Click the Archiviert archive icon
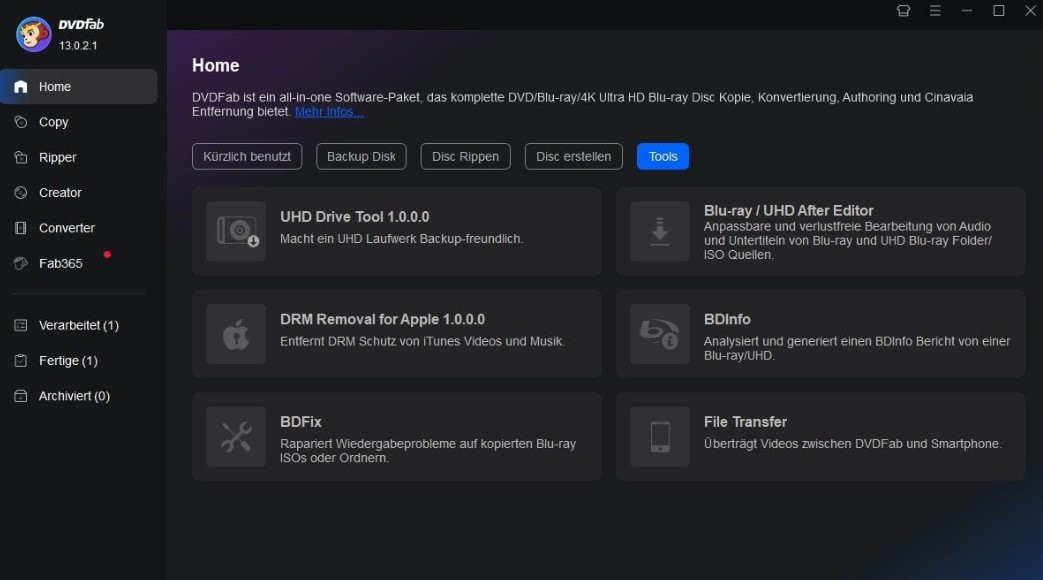Viewport: 1043px width, 580px height. pos(21,396)
